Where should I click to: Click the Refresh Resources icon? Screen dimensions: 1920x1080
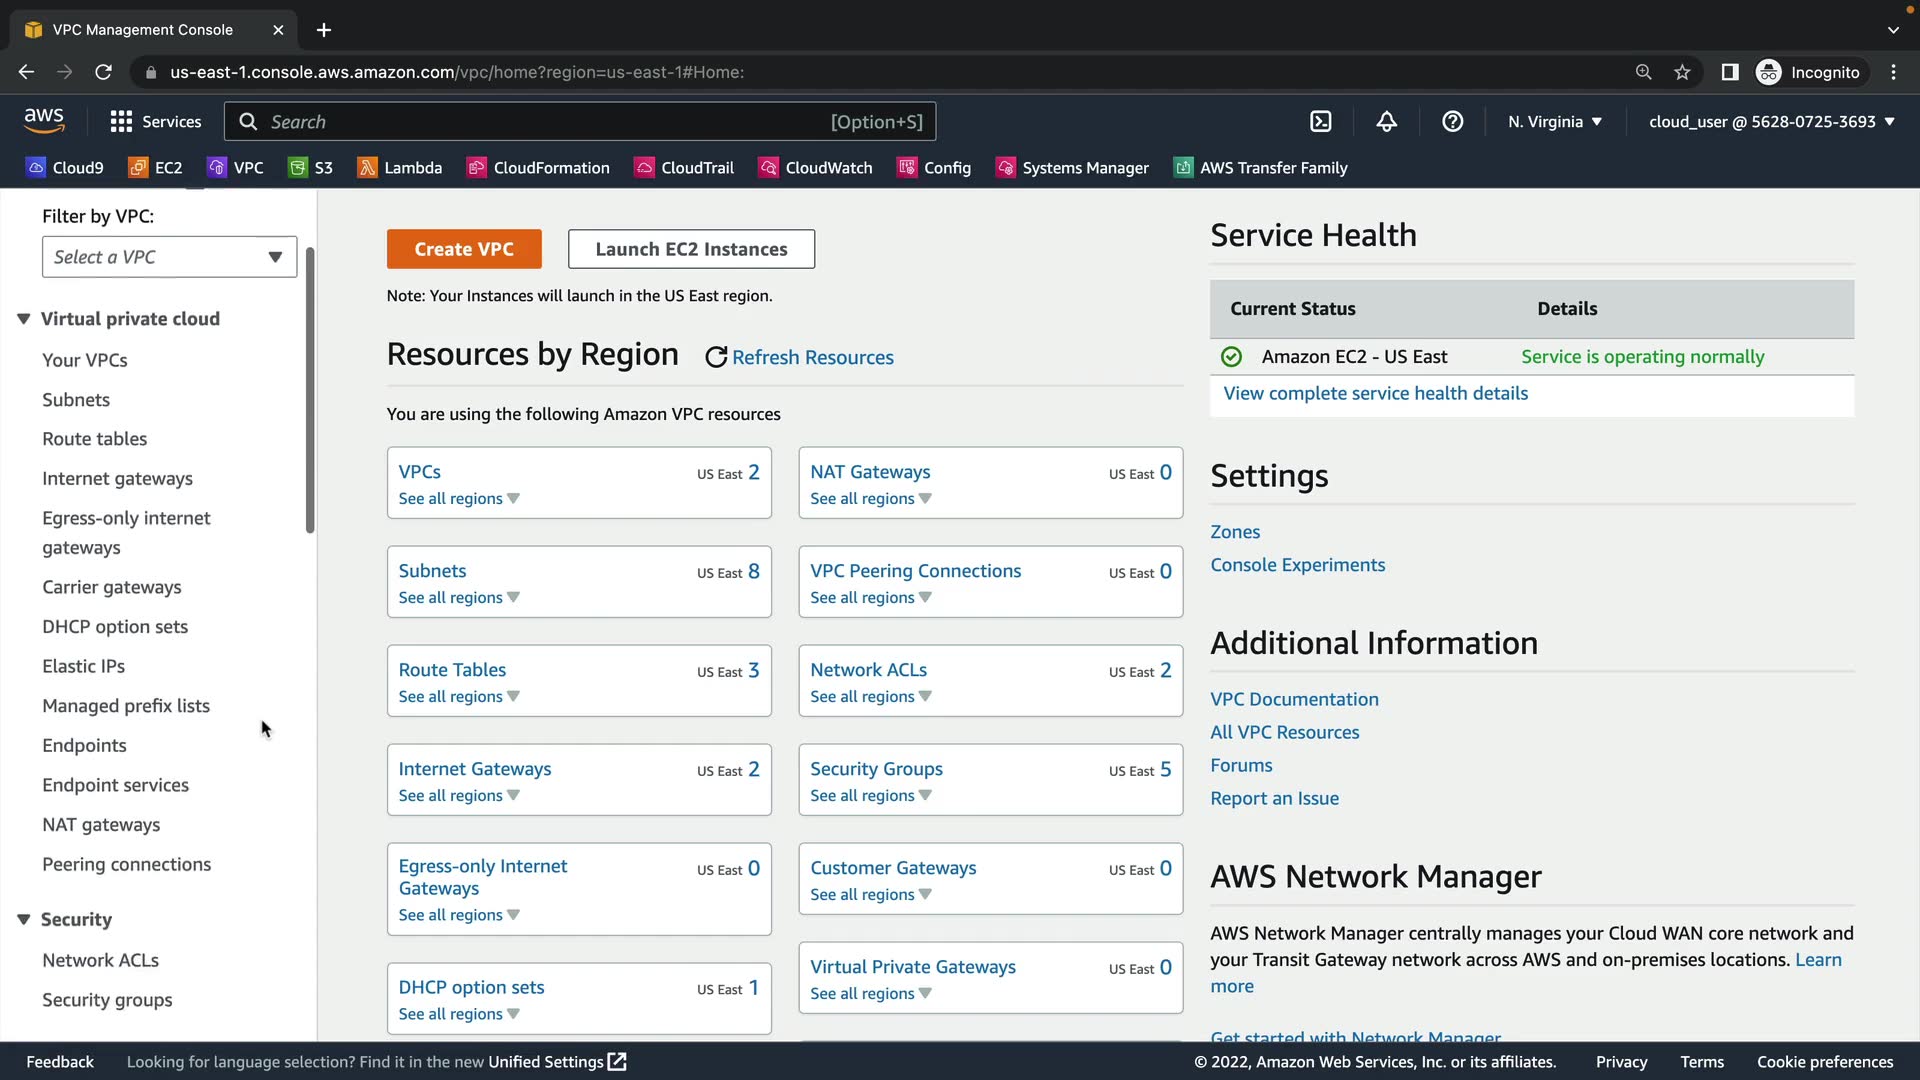[716, 357]
